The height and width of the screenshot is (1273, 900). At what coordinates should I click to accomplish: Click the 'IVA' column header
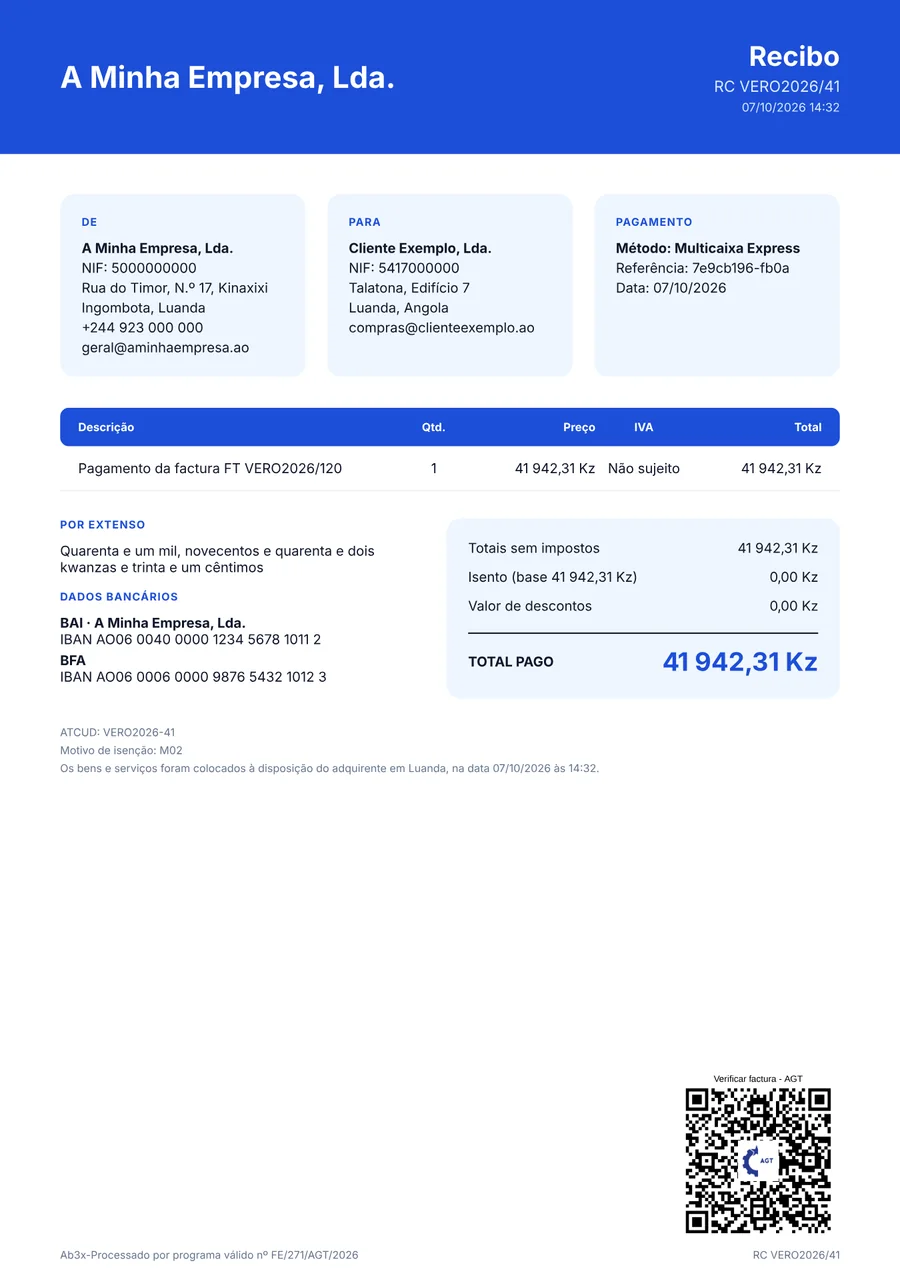click(x=644, y=427)
